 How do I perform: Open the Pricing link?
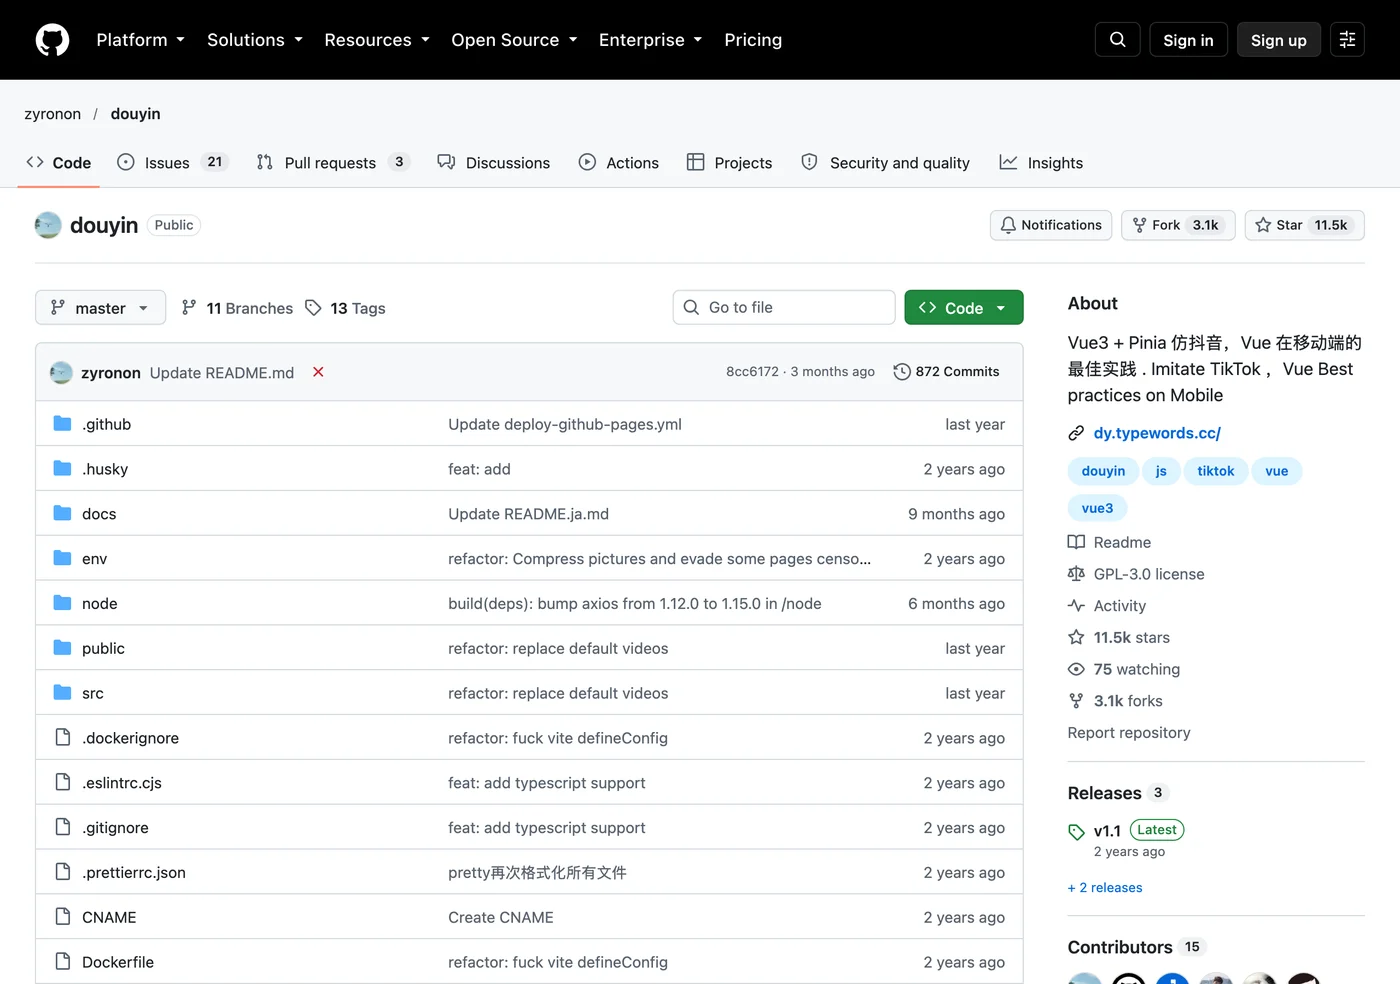[753, 40]
